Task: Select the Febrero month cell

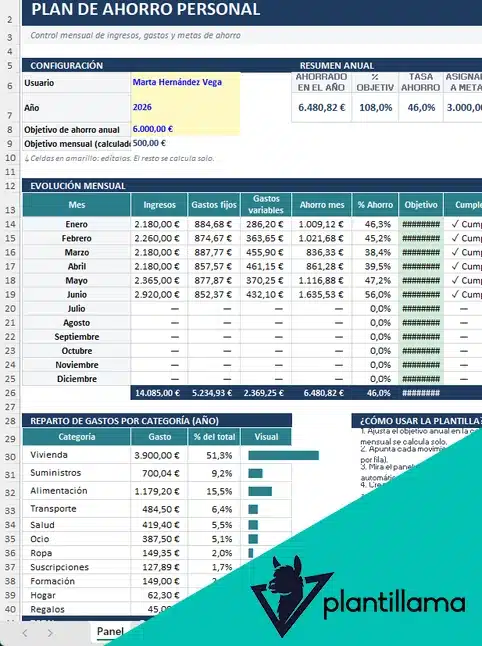Action: (77, 238)
